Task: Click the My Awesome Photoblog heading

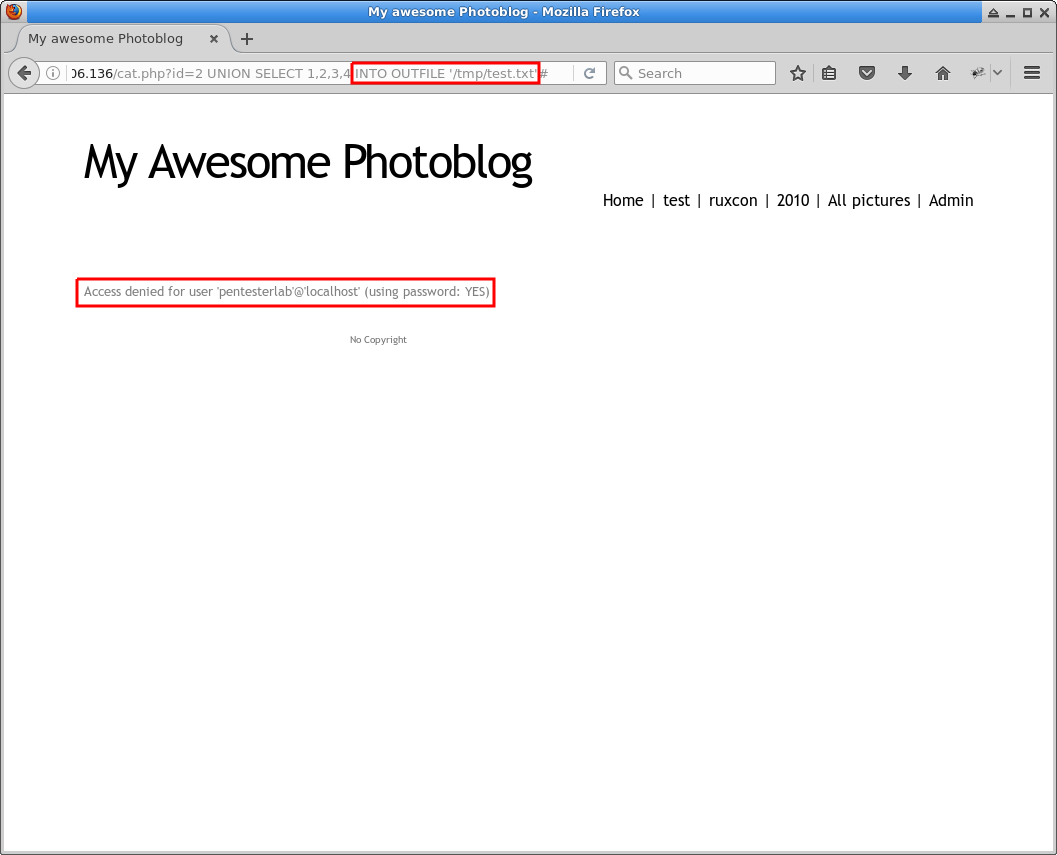Action: 308,163
